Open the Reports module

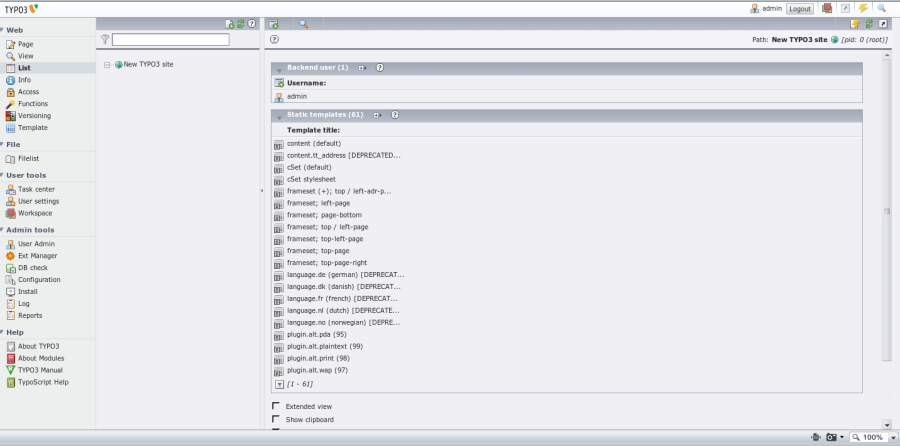coord(30,315)
